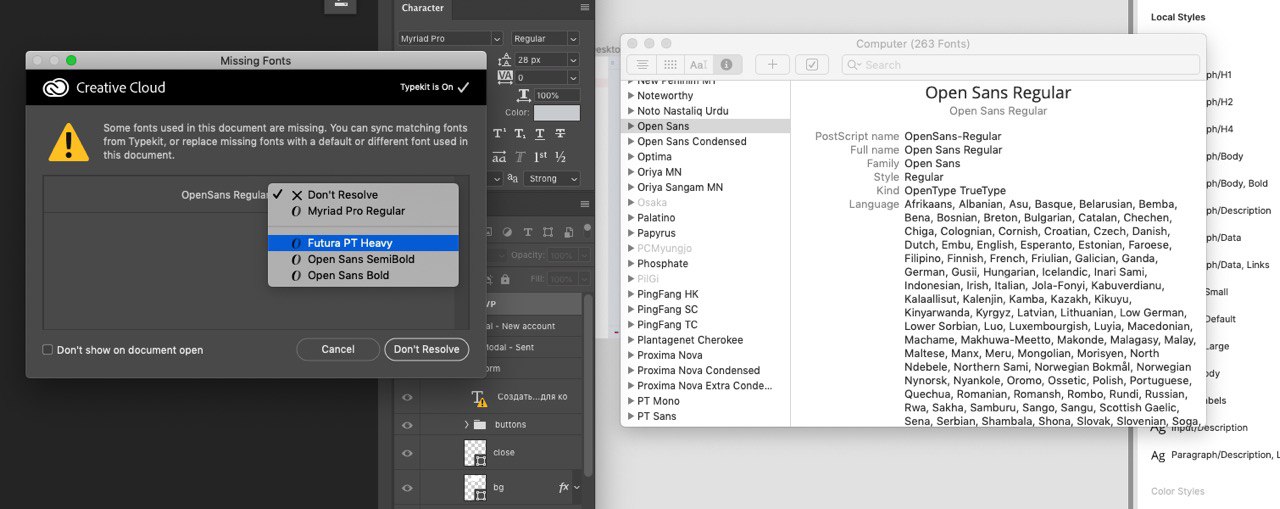Click the Font Book search field

(x=1021, y=64)
